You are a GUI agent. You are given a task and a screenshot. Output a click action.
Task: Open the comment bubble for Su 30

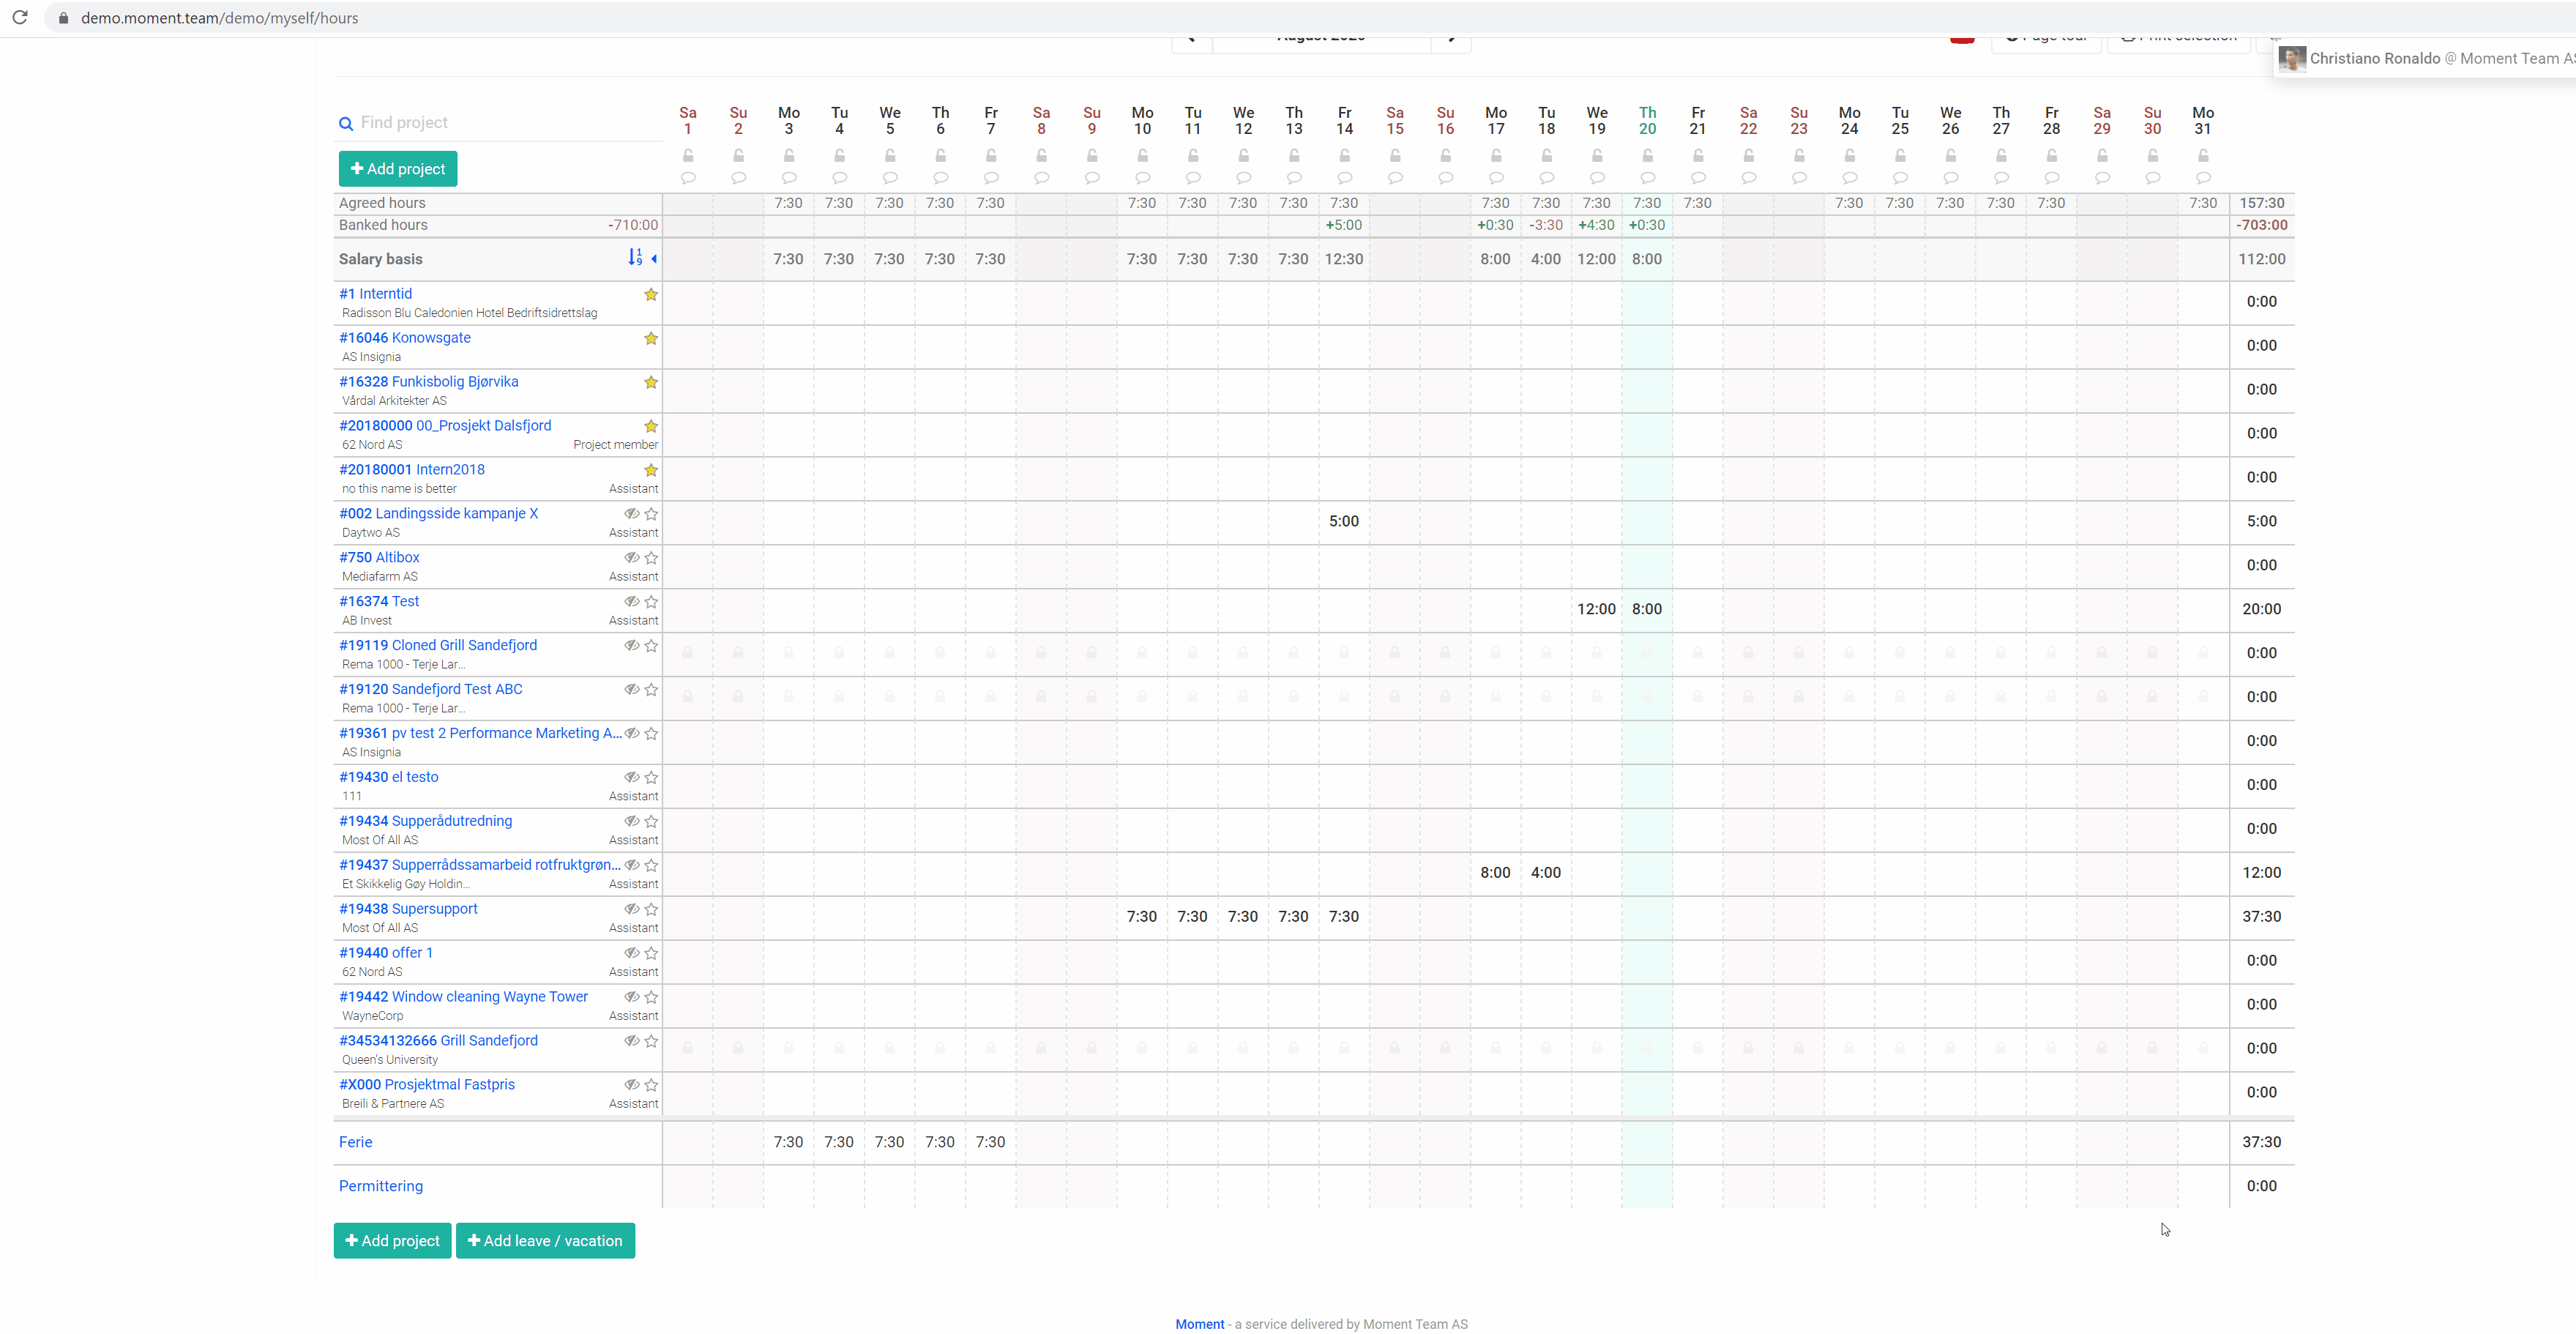tap(2153, 178)
